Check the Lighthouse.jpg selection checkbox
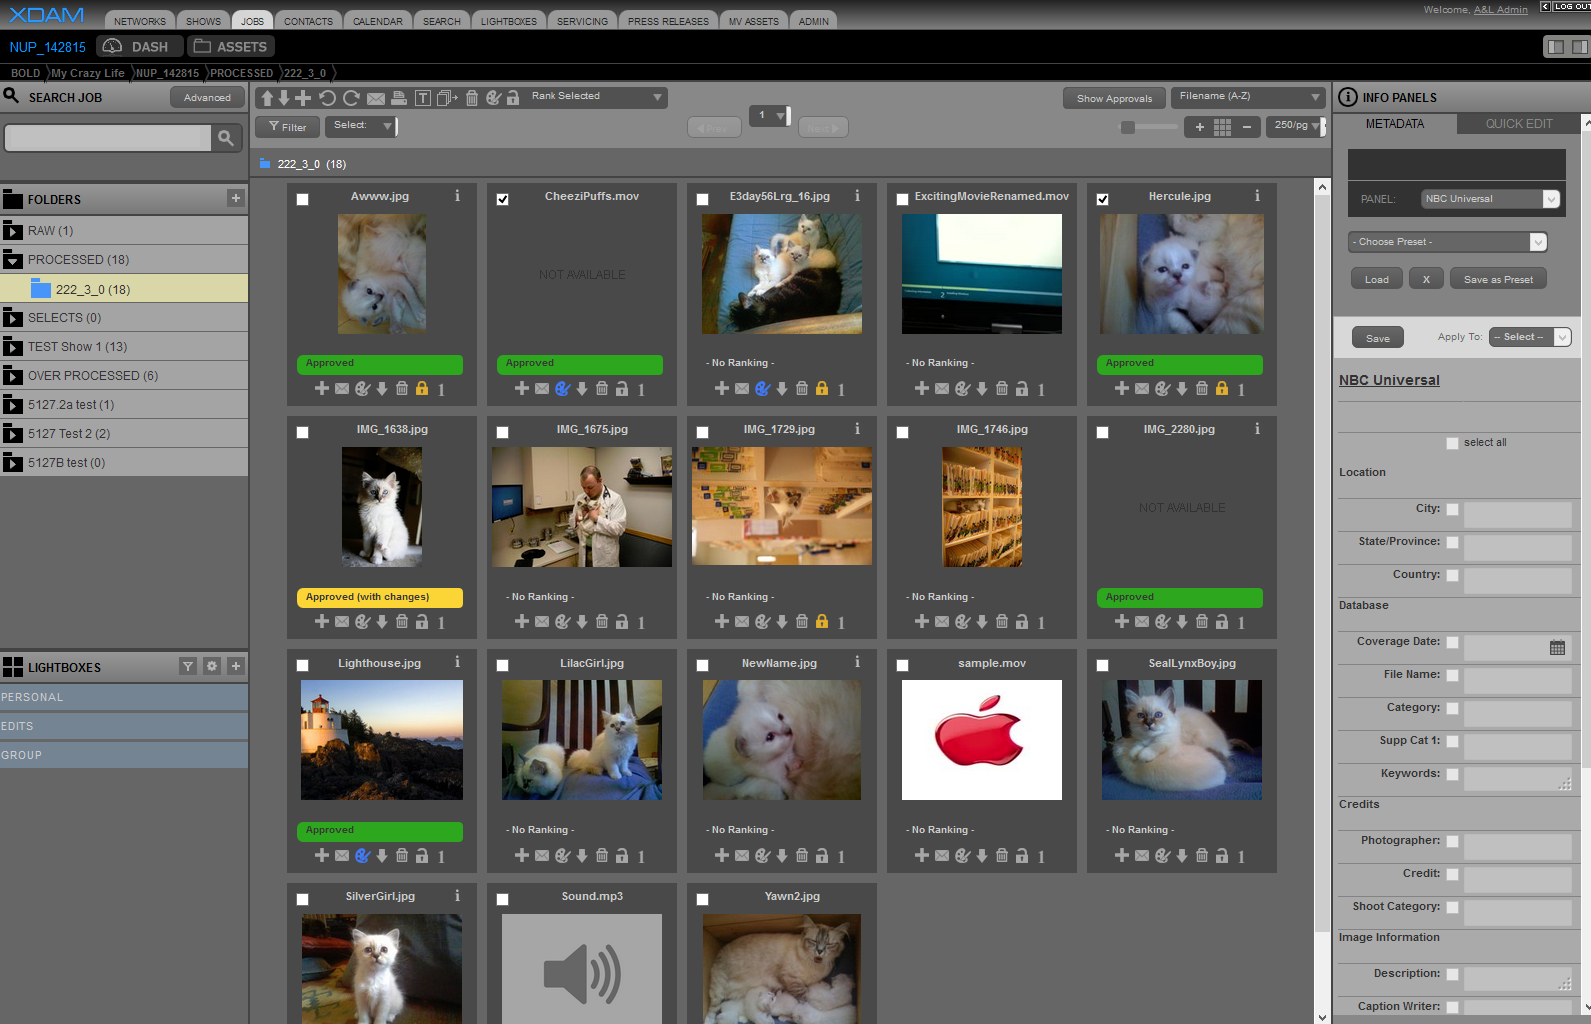 click(303, 665)
